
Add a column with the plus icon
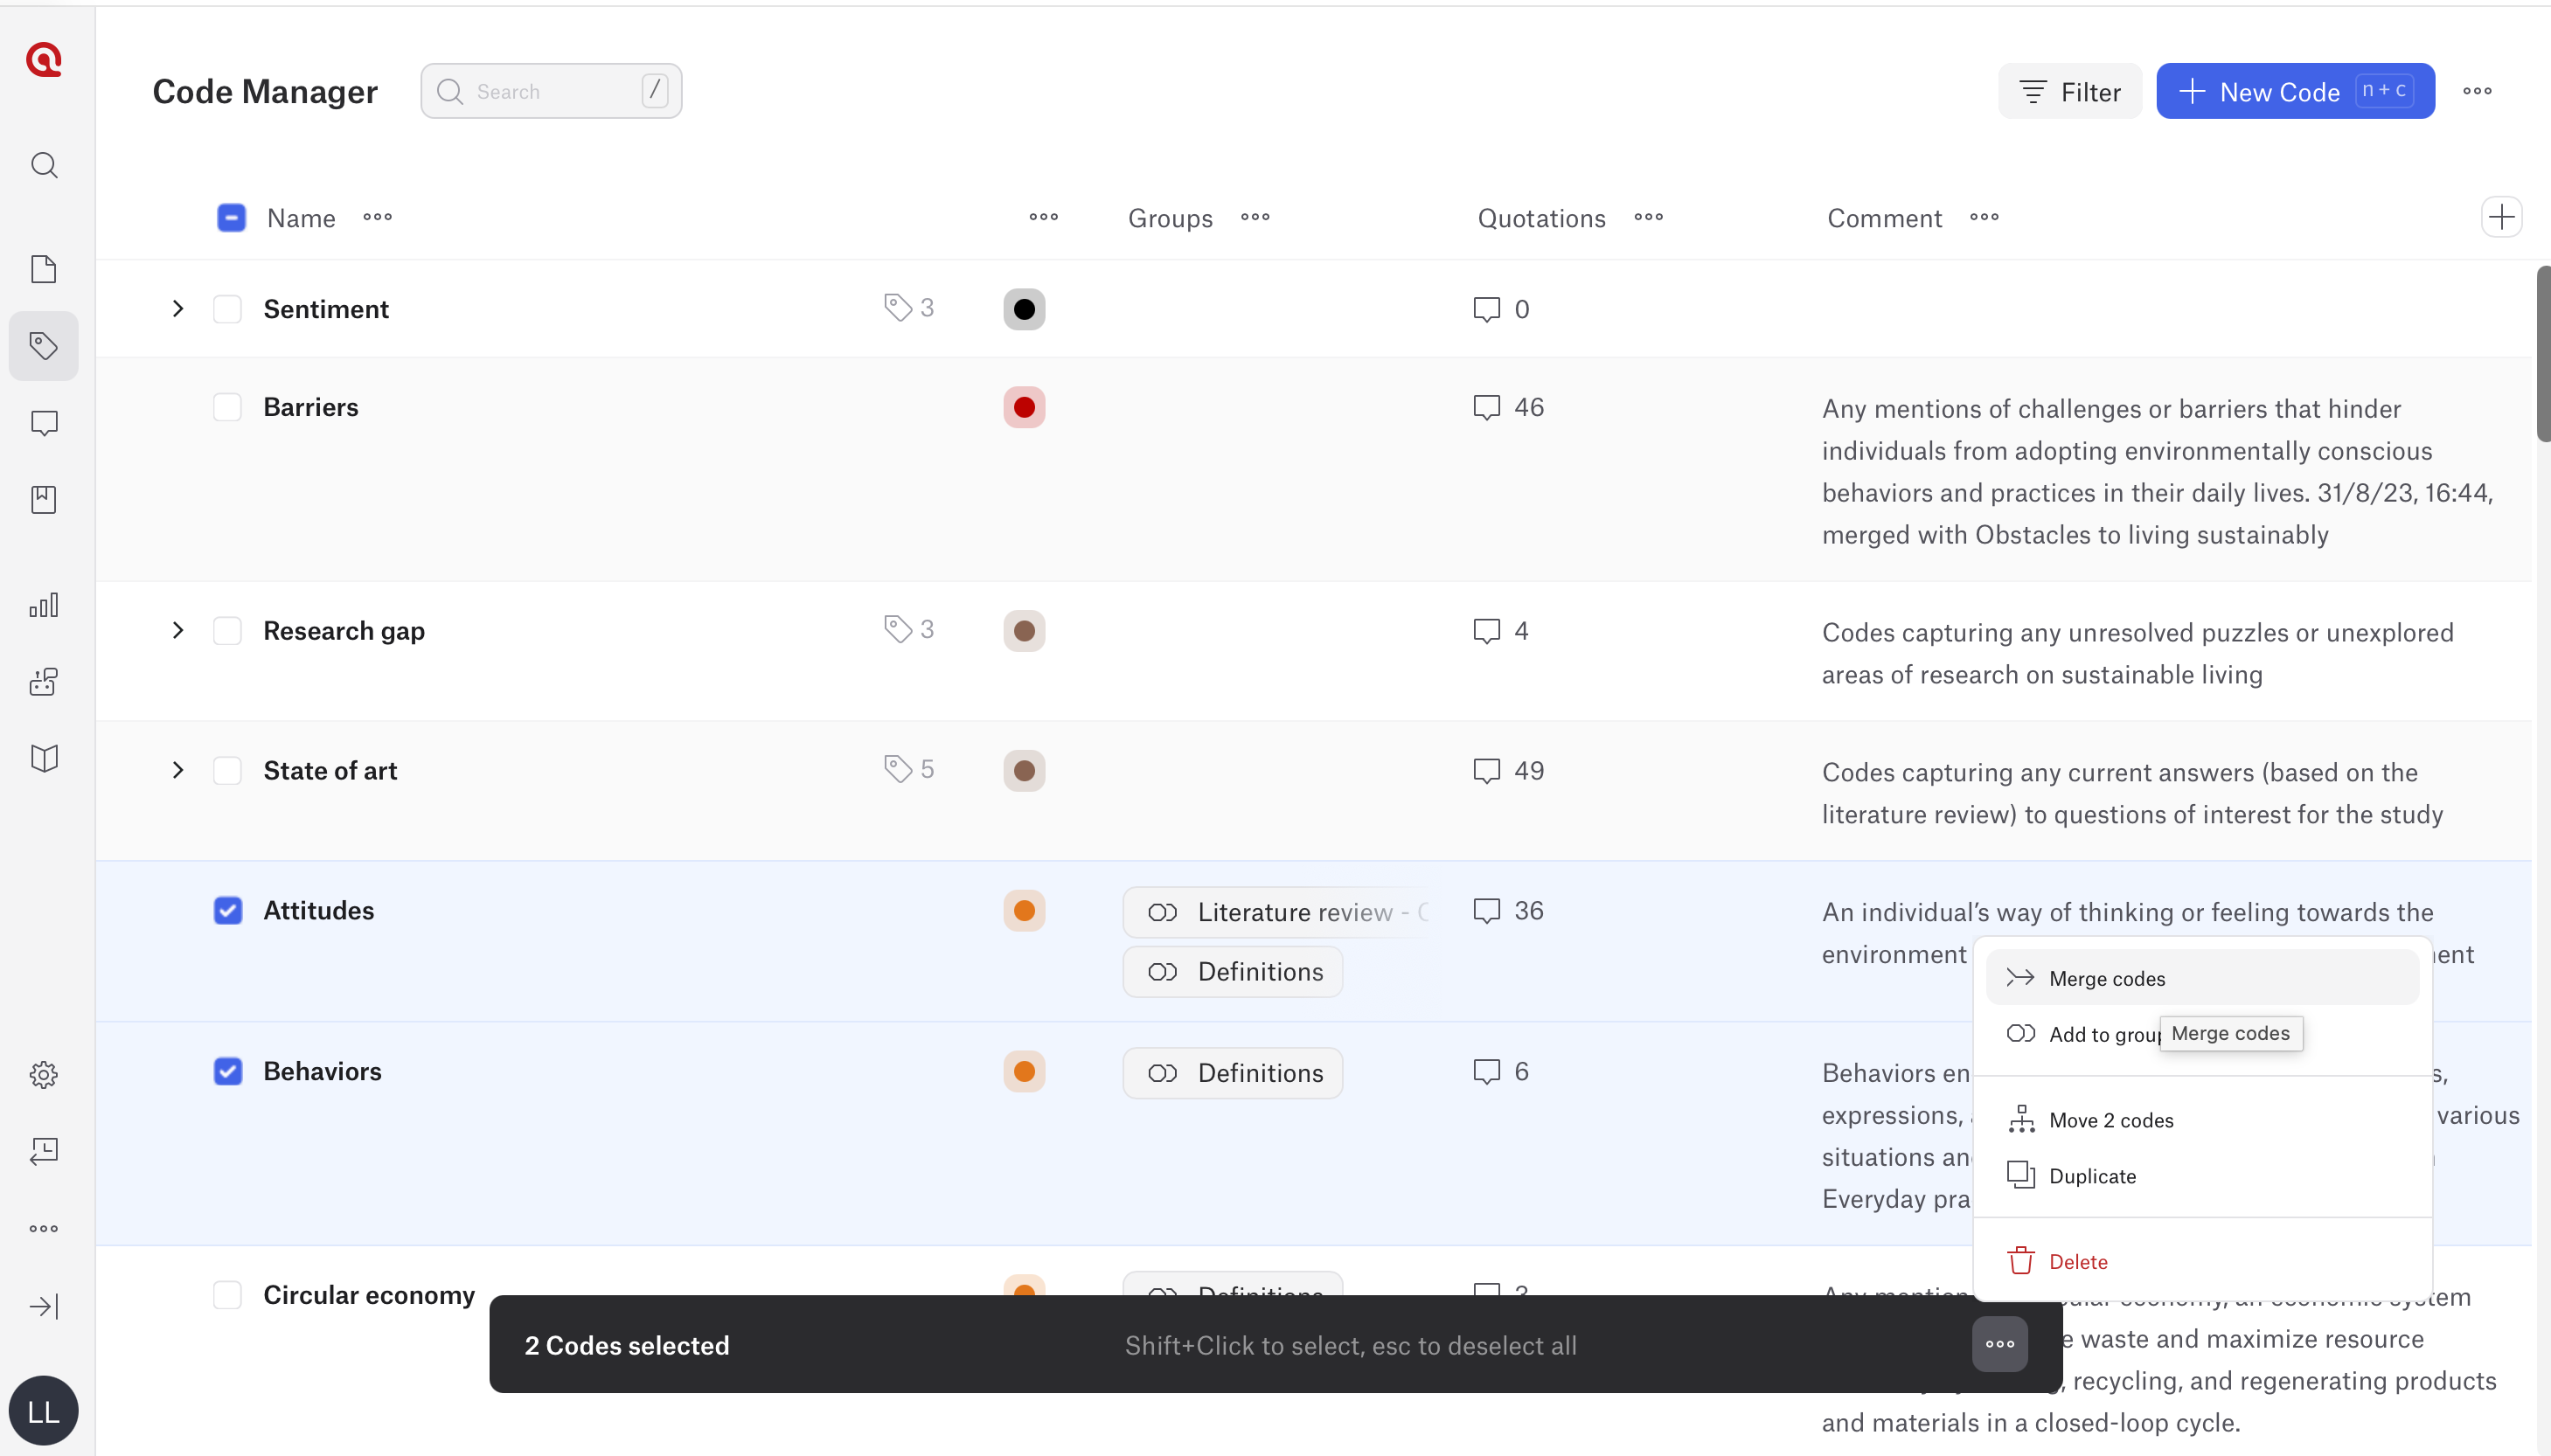(2501, 217)
